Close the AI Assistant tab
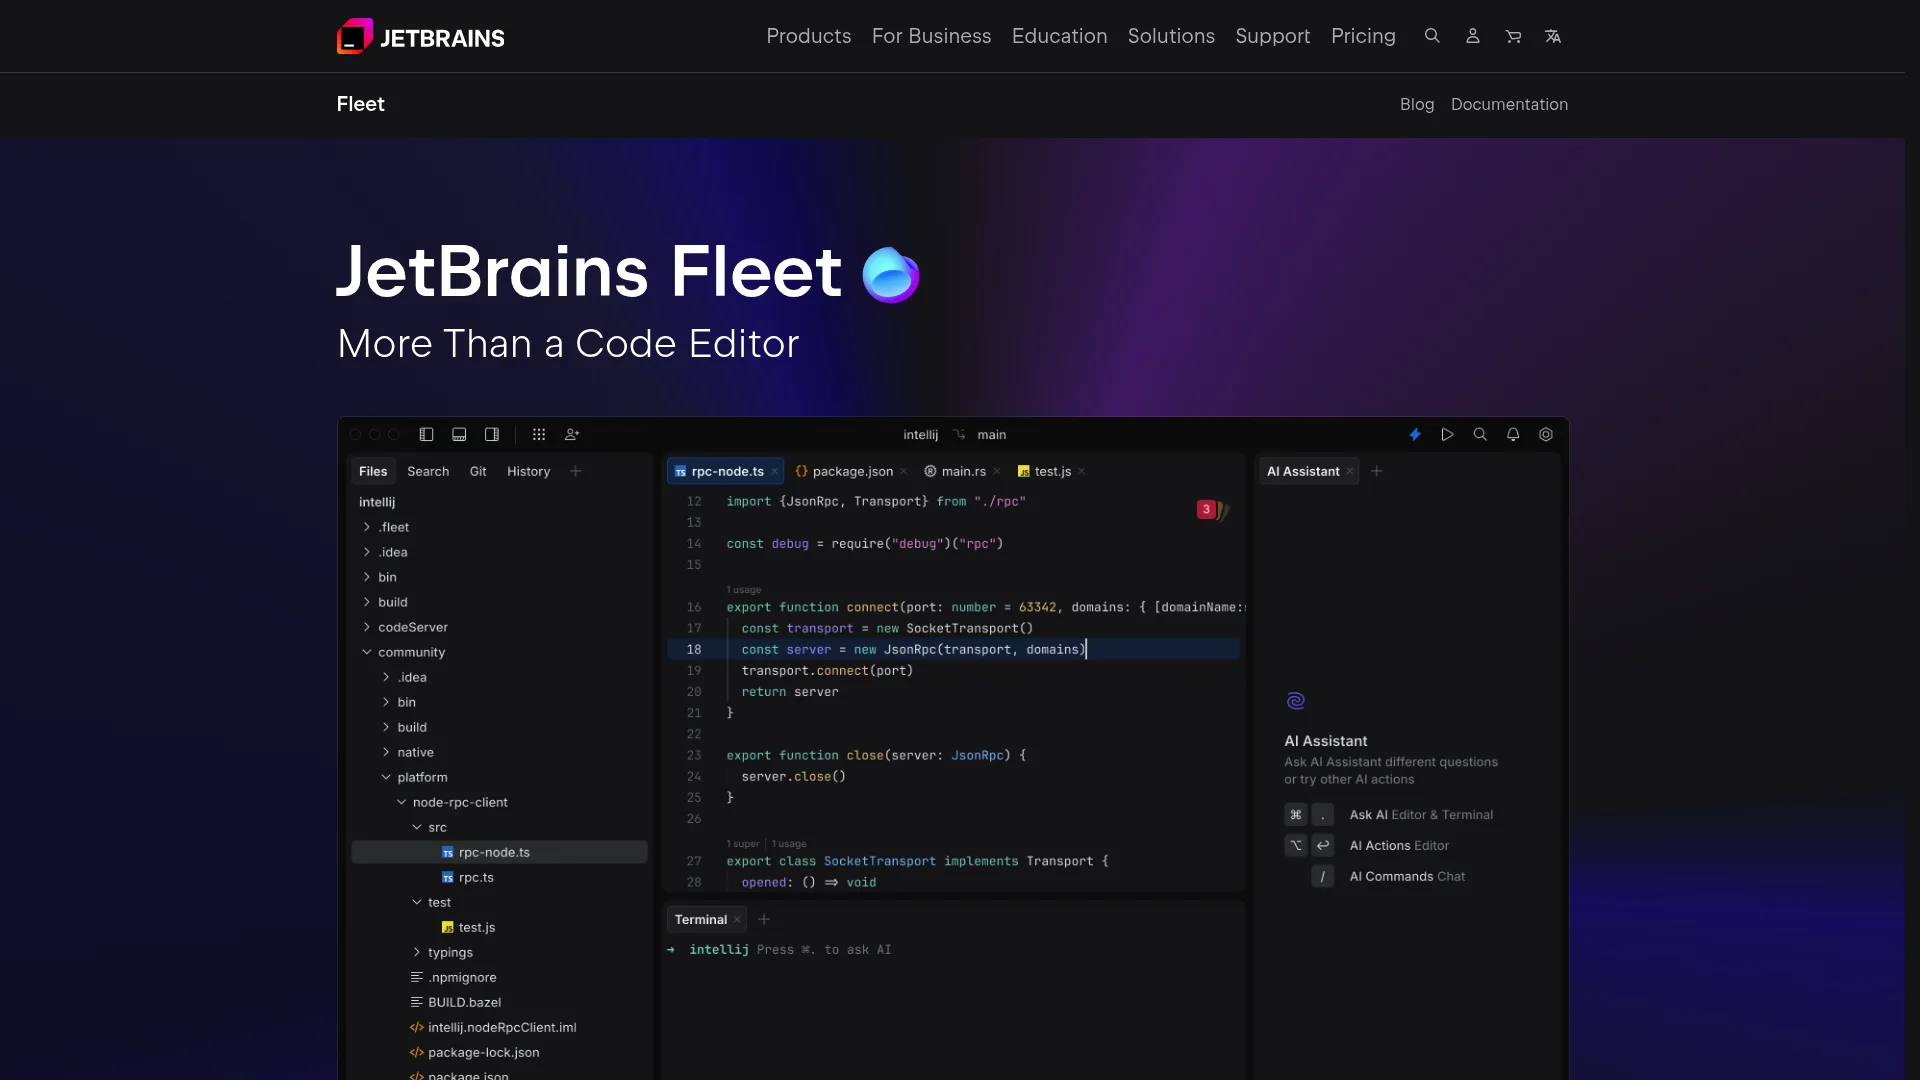The image size is (1920, 1080). (1349, 472)
